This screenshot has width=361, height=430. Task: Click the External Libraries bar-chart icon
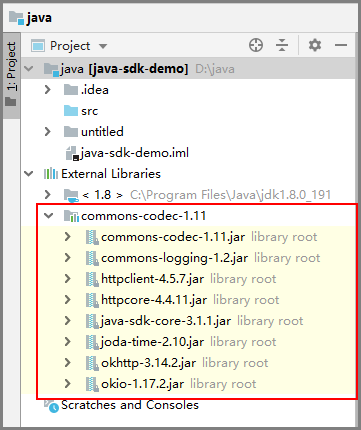[x=51, y=174]
